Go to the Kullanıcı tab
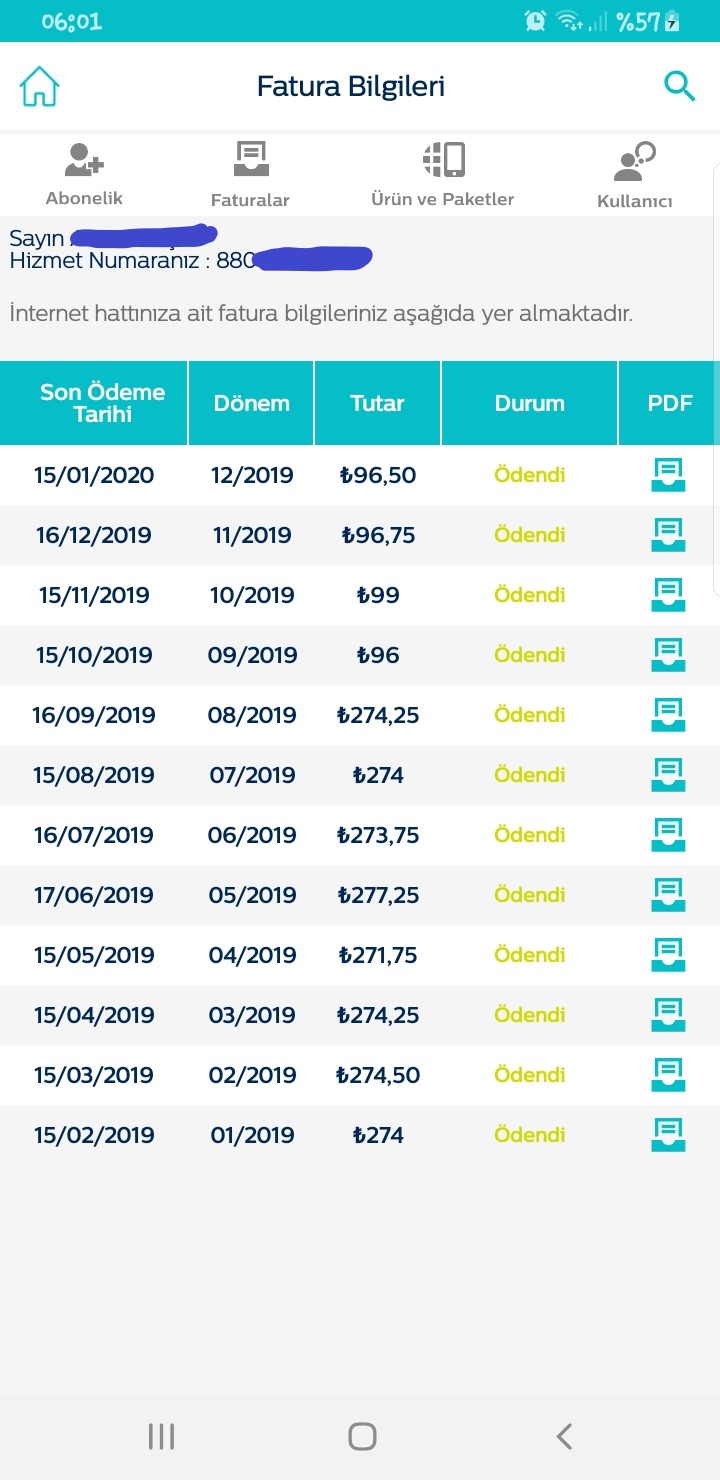 pyautogui.click(x=634, y=175)
